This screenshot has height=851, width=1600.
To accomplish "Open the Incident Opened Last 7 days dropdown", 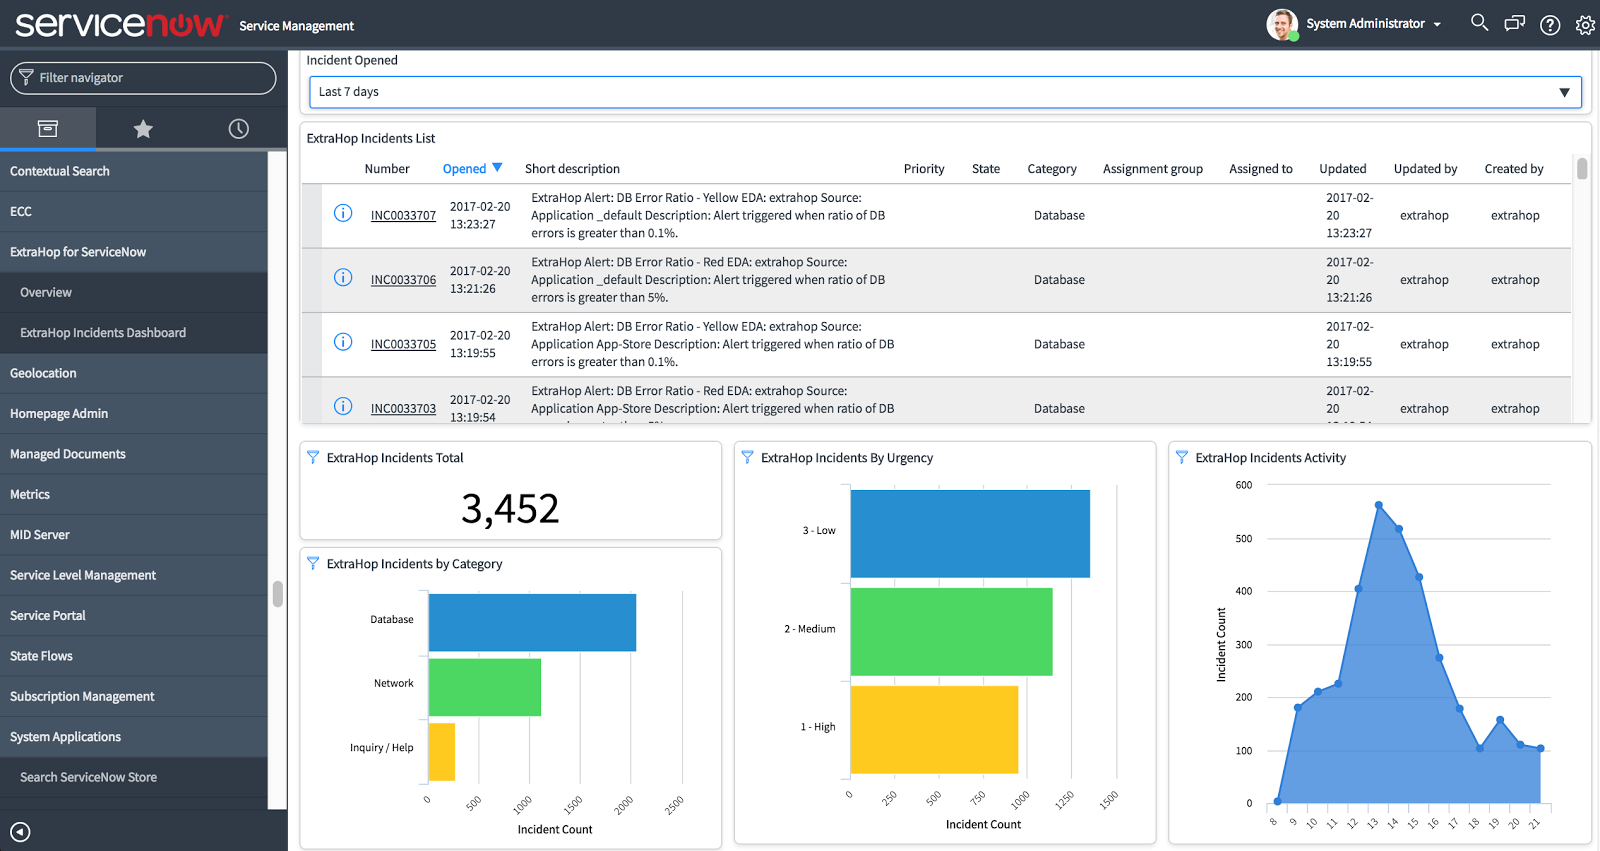I will [945, 92].
